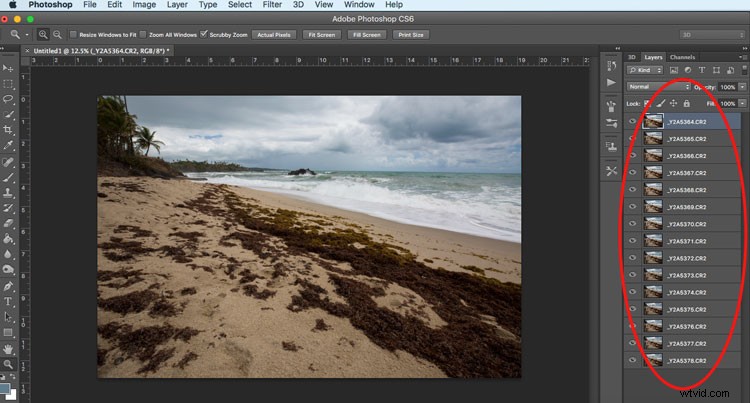The height and width of the screenshot is (403, 750).
Task: Select the Horizontal Type tool
Action: 8,301
